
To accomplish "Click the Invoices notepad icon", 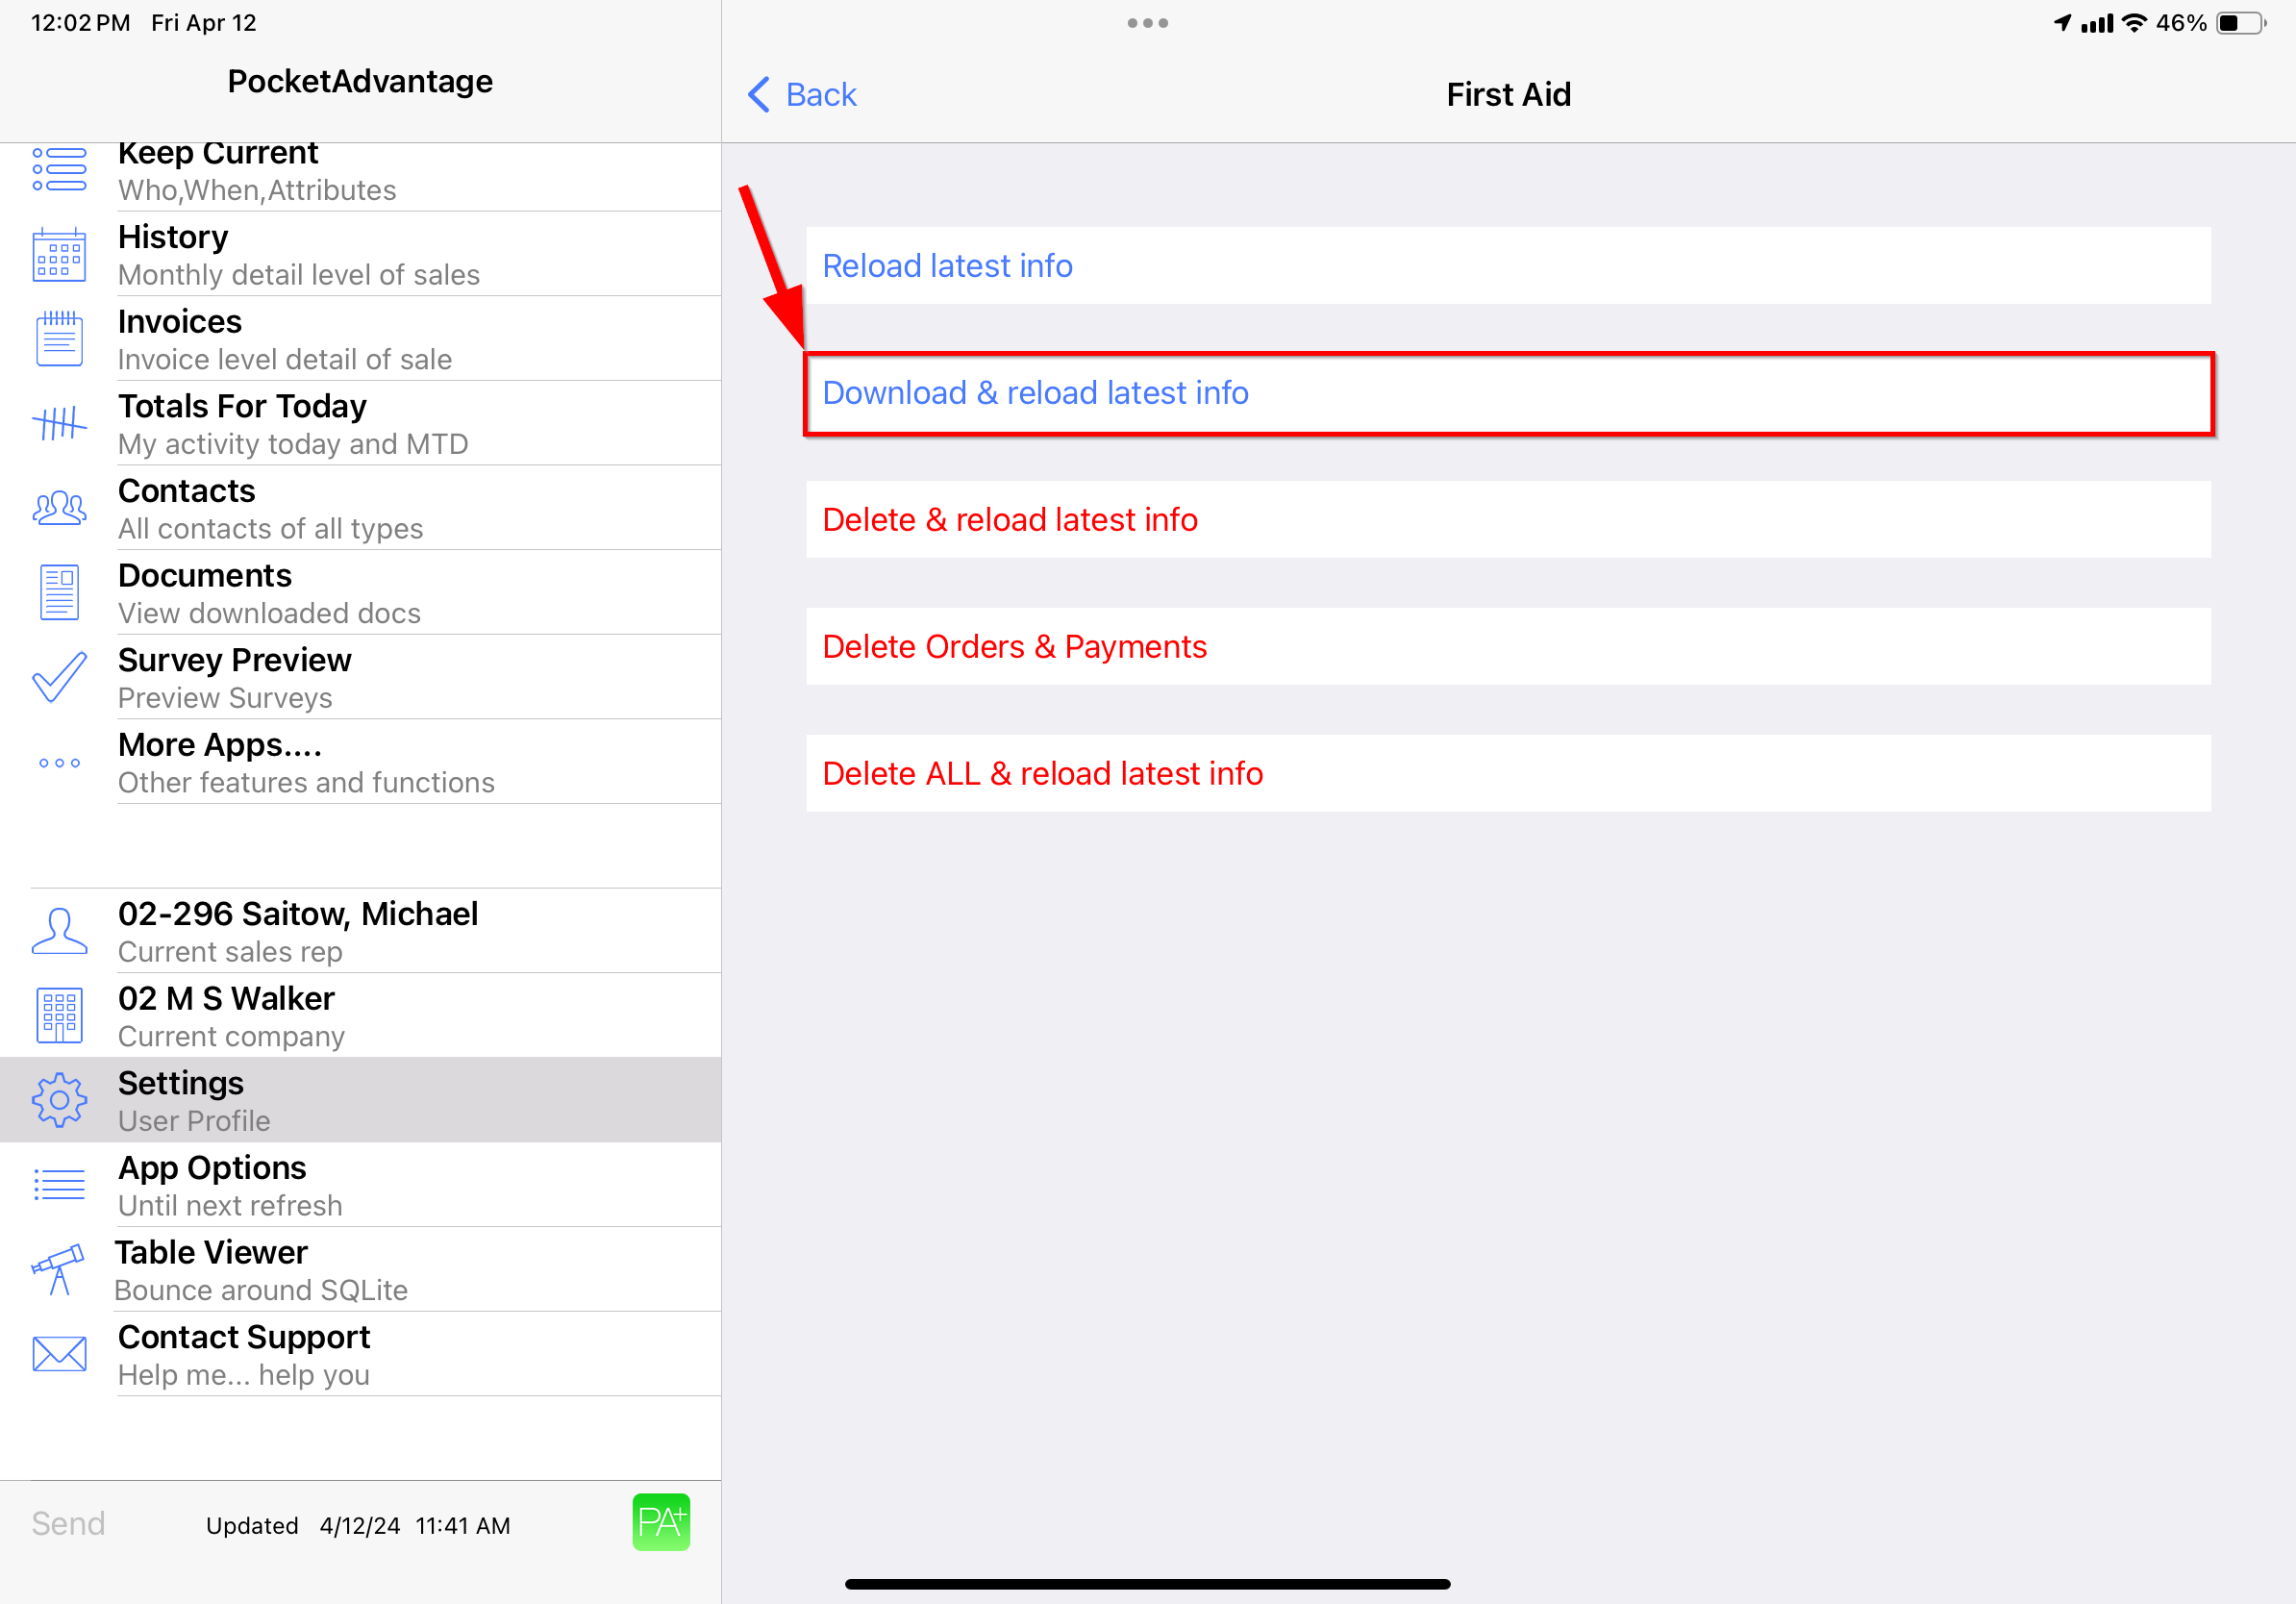I will tap(59, 339).
